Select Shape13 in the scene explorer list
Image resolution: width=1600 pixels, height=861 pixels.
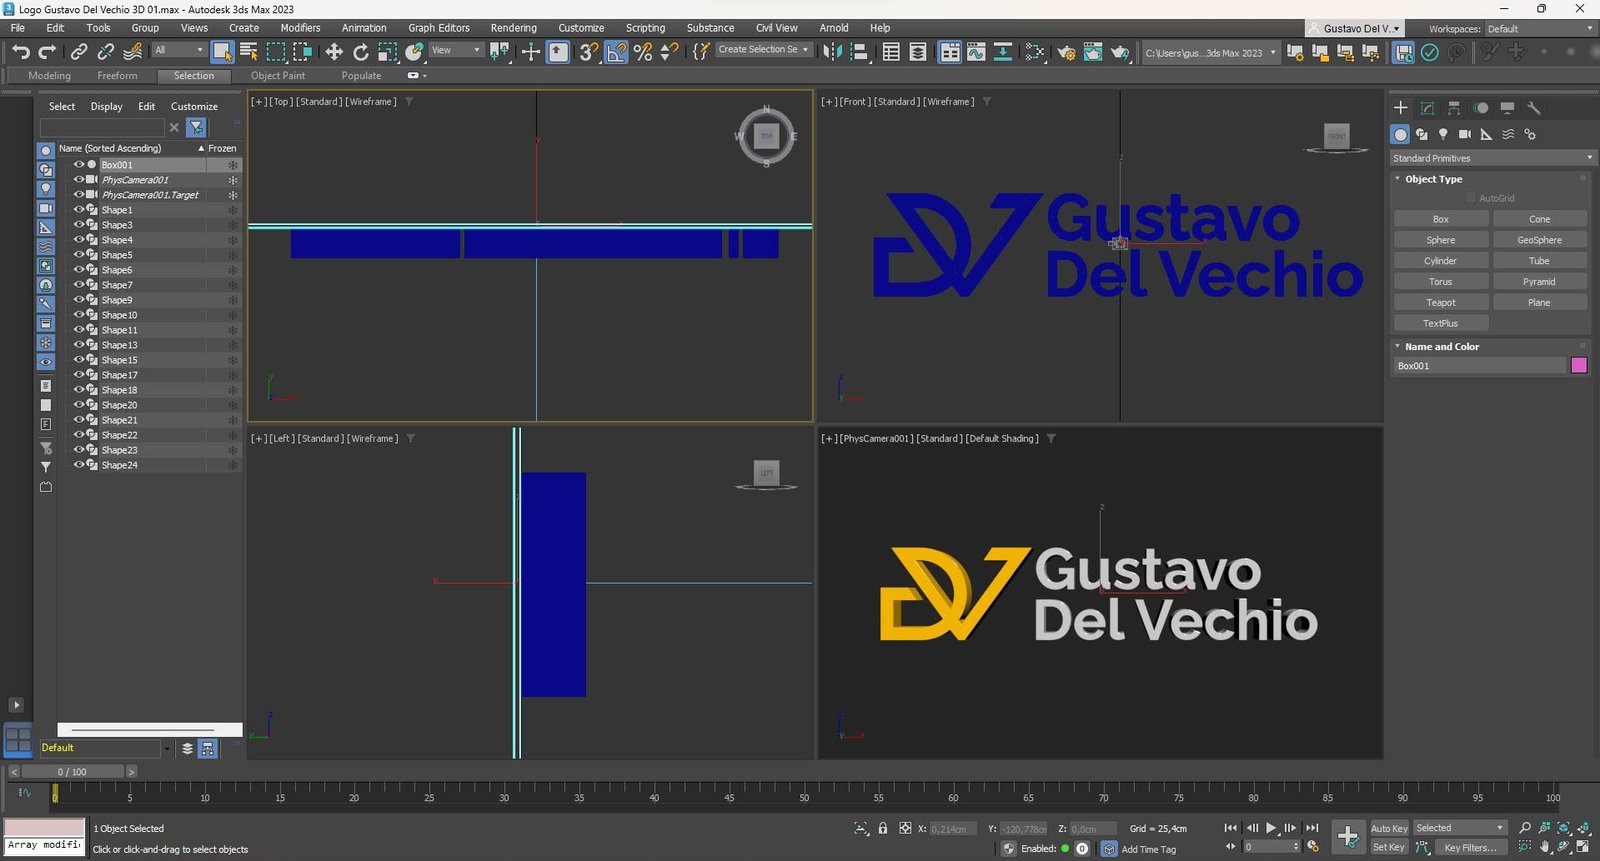(x=119, y=345)
